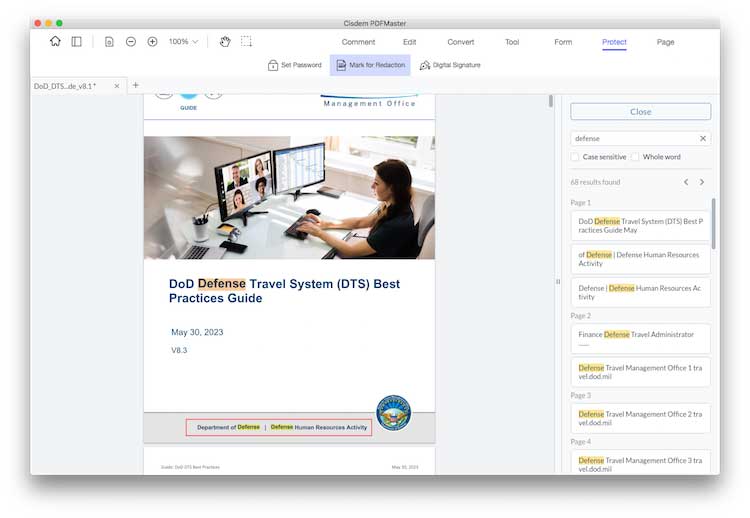Select result 'DoD Defense Travel System (DTS) Best P'
The image size is (750, 518).
click(640, 226)
